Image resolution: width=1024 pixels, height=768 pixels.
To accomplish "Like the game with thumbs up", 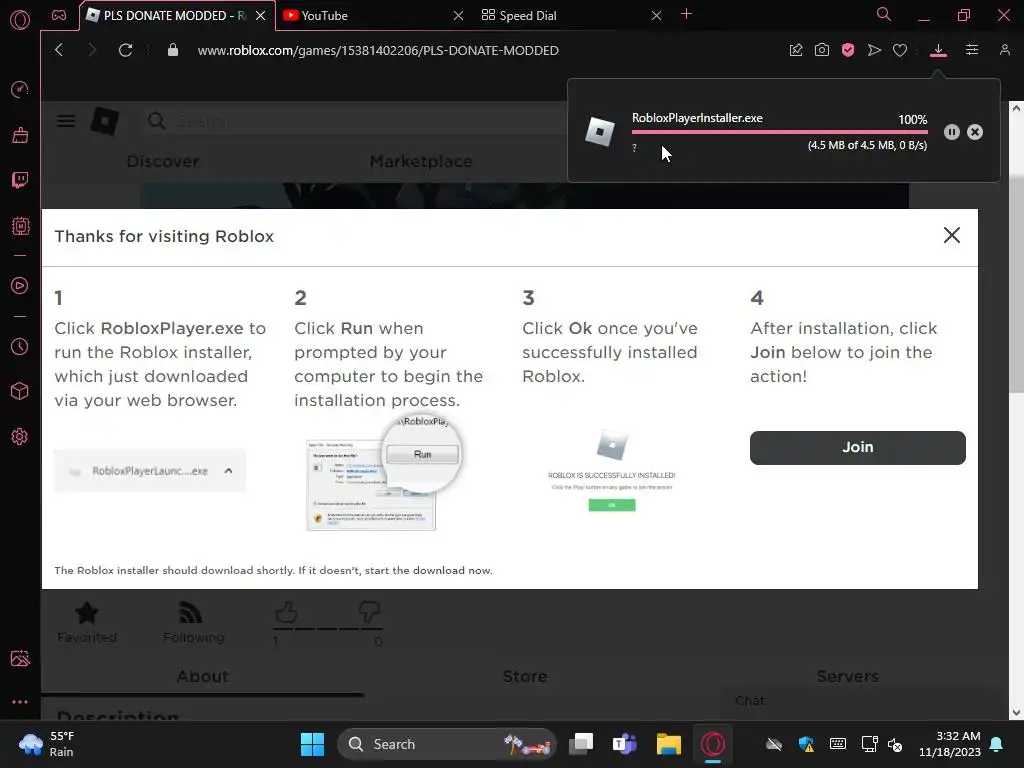I will 286,613.
